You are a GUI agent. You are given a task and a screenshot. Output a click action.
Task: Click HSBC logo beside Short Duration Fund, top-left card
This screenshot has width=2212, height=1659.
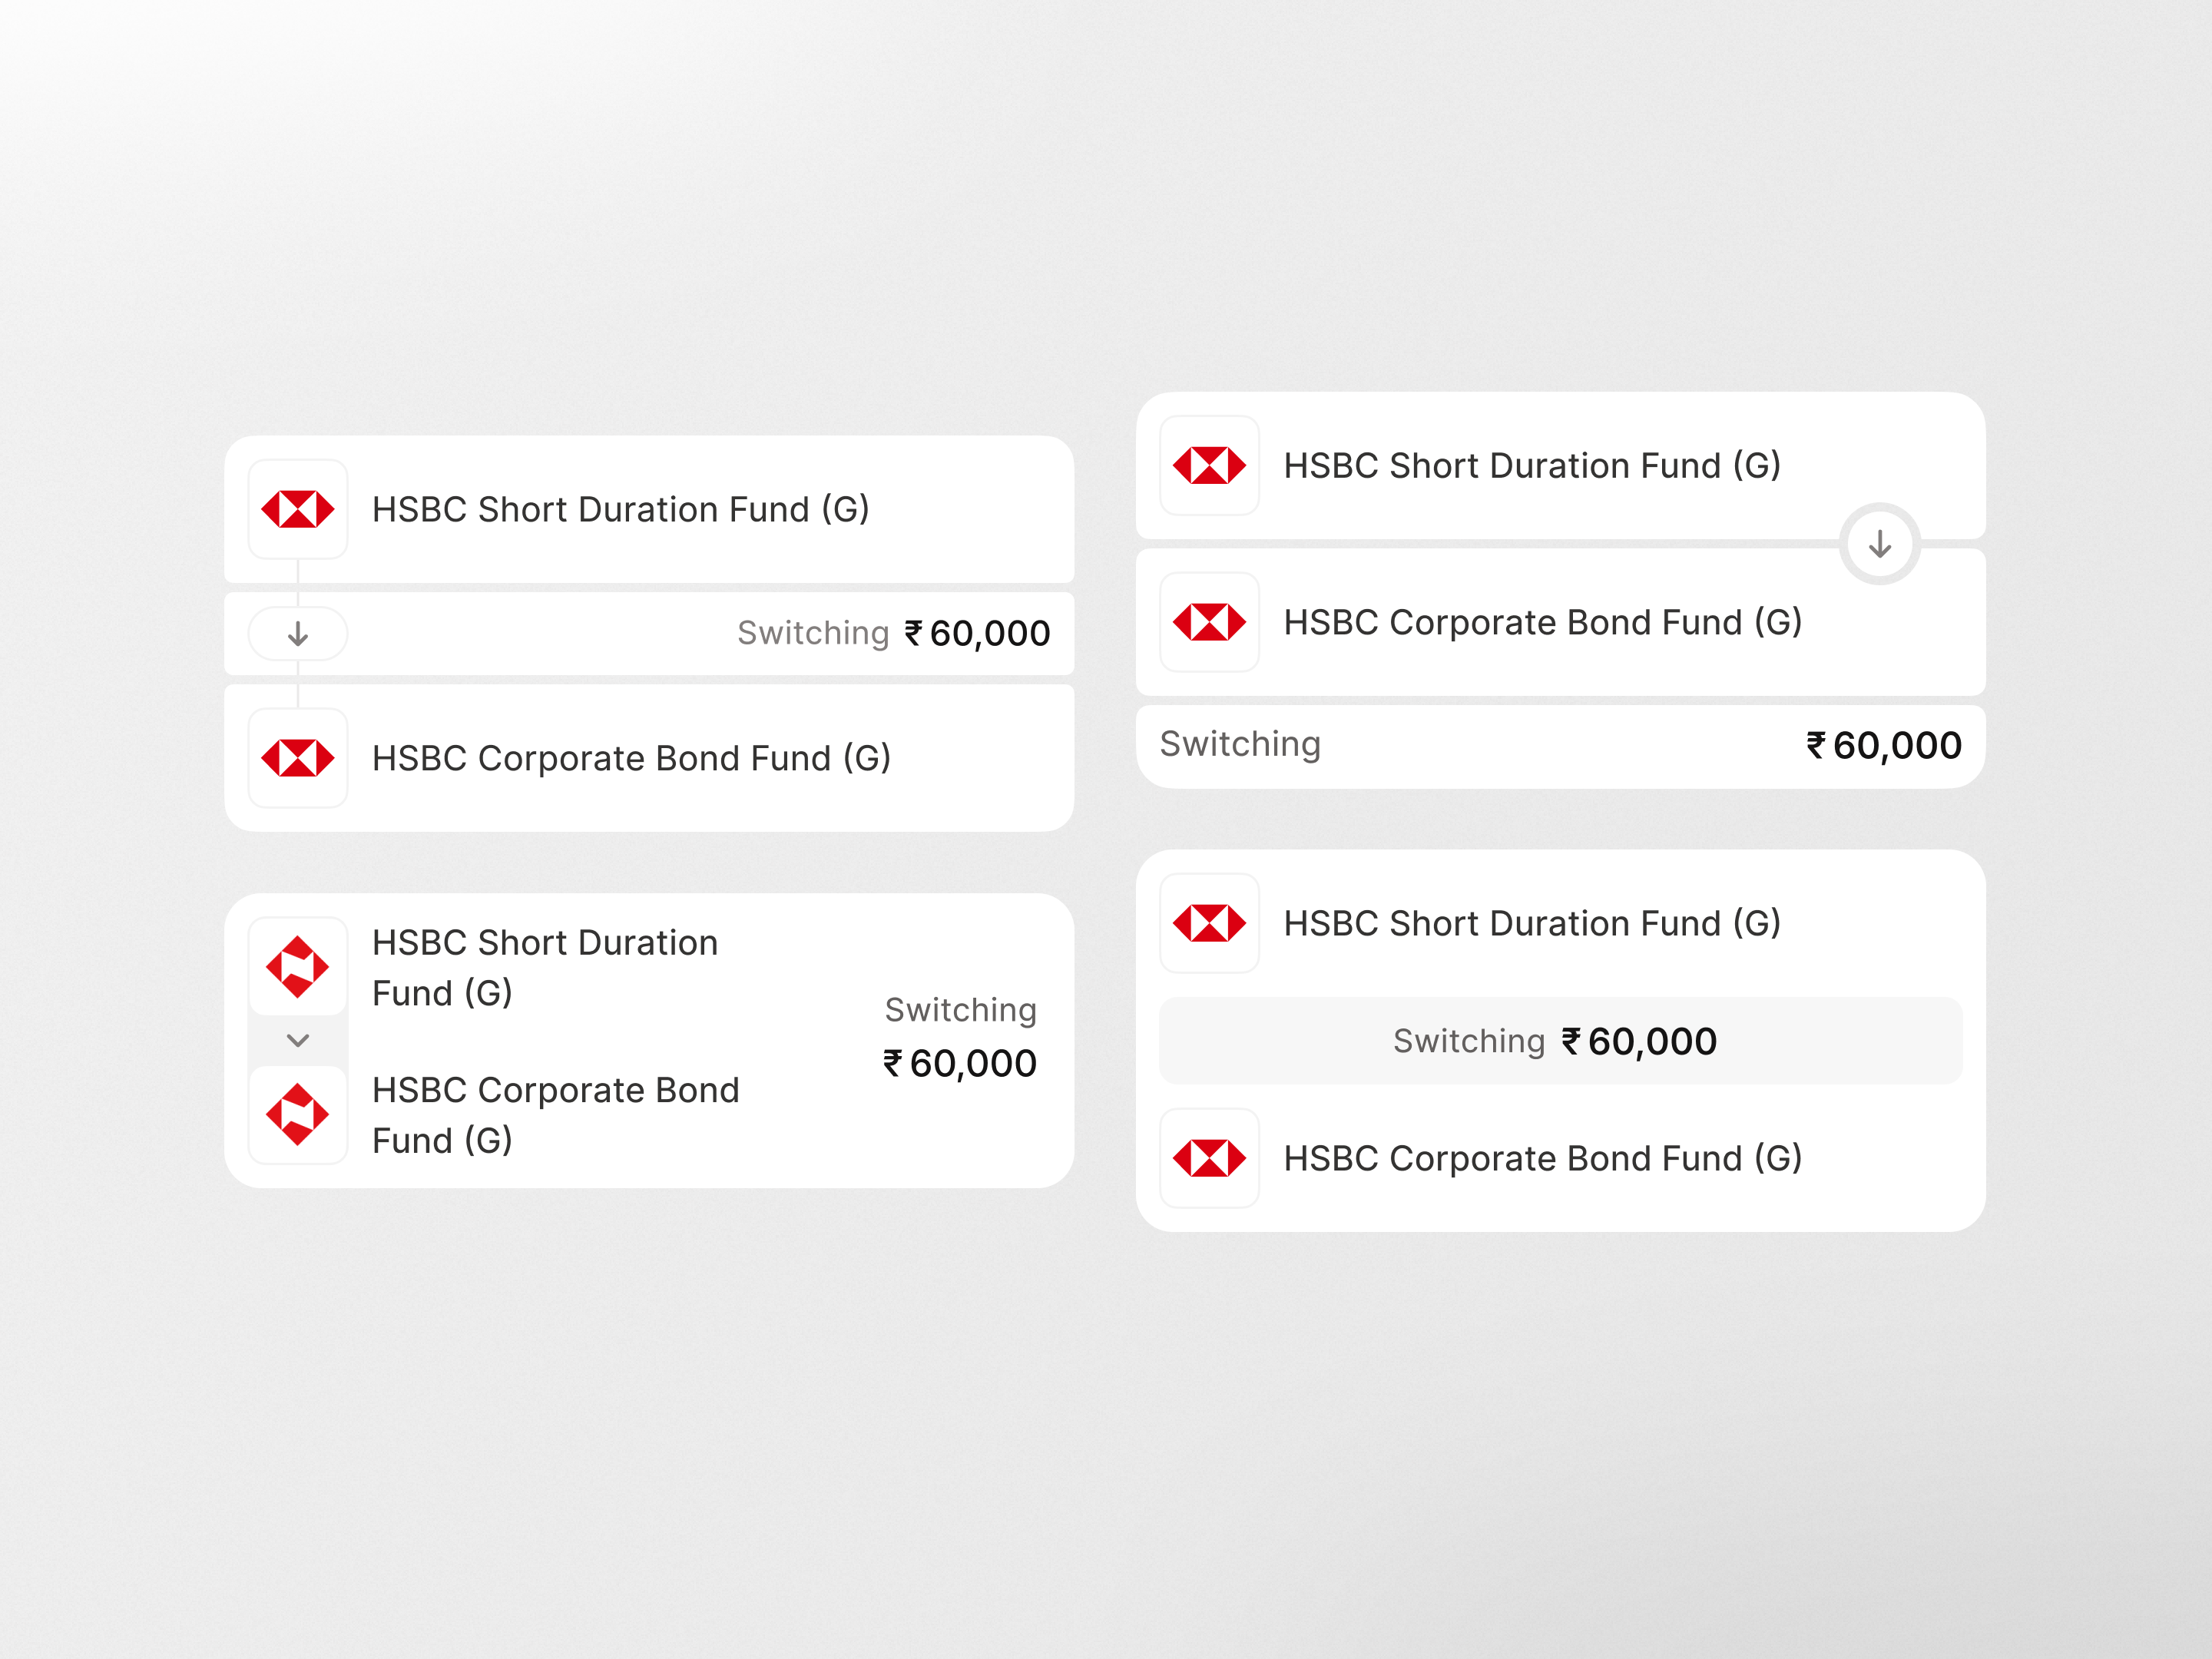(298, 509)
